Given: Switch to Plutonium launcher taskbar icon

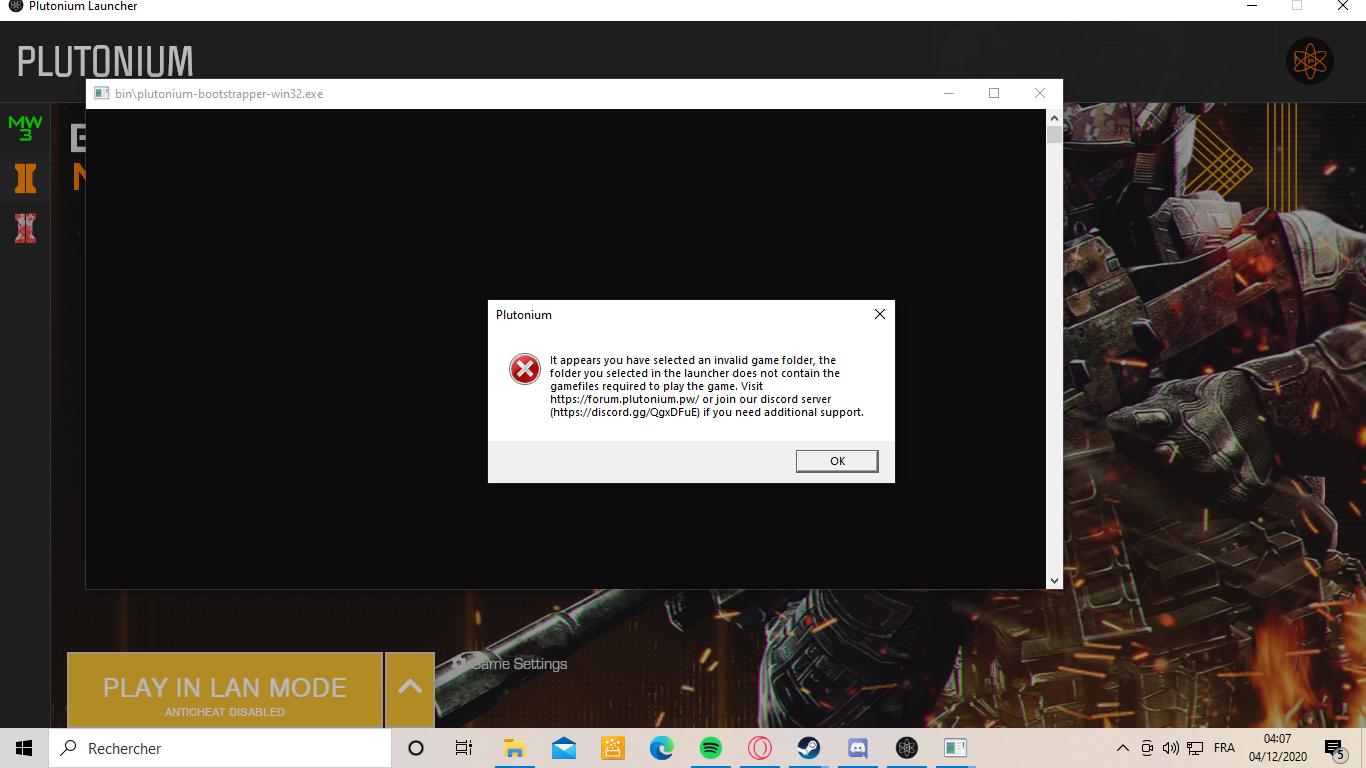Looking at the screenshot, I should coord(906,748).
